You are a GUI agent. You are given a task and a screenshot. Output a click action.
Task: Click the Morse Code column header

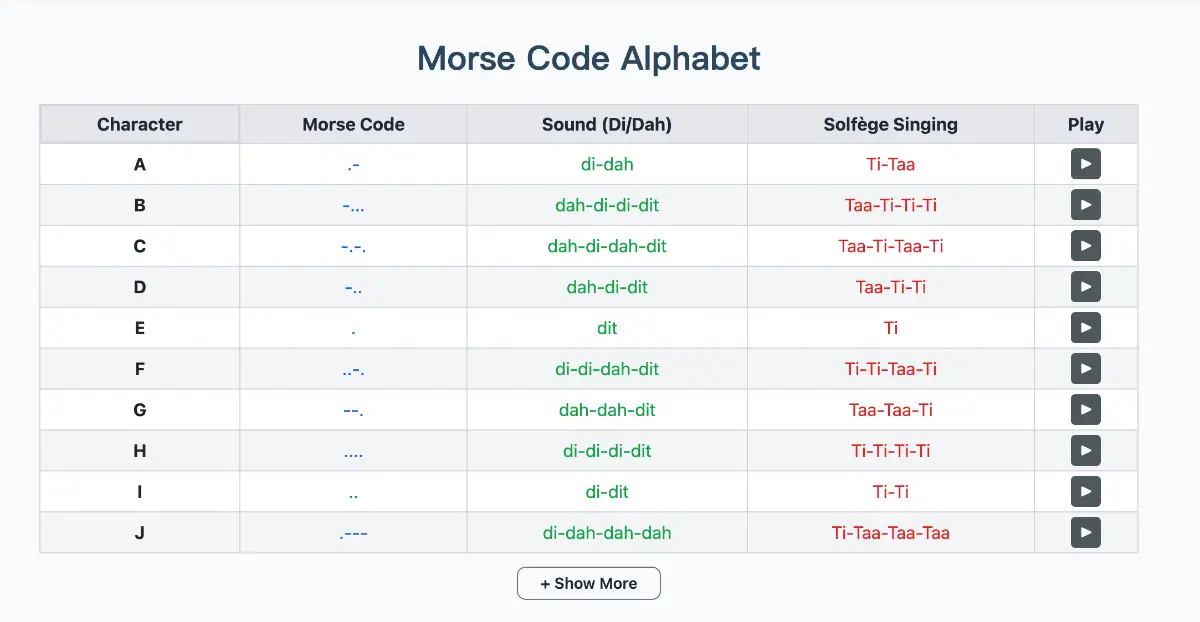(x=353, y=124)
